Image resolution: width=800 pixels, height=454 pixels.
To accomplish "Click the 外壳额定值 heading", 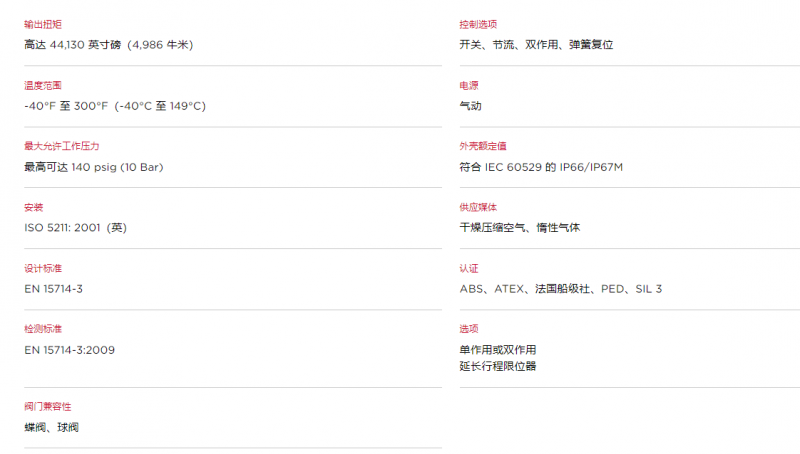I will click(483, 146).
